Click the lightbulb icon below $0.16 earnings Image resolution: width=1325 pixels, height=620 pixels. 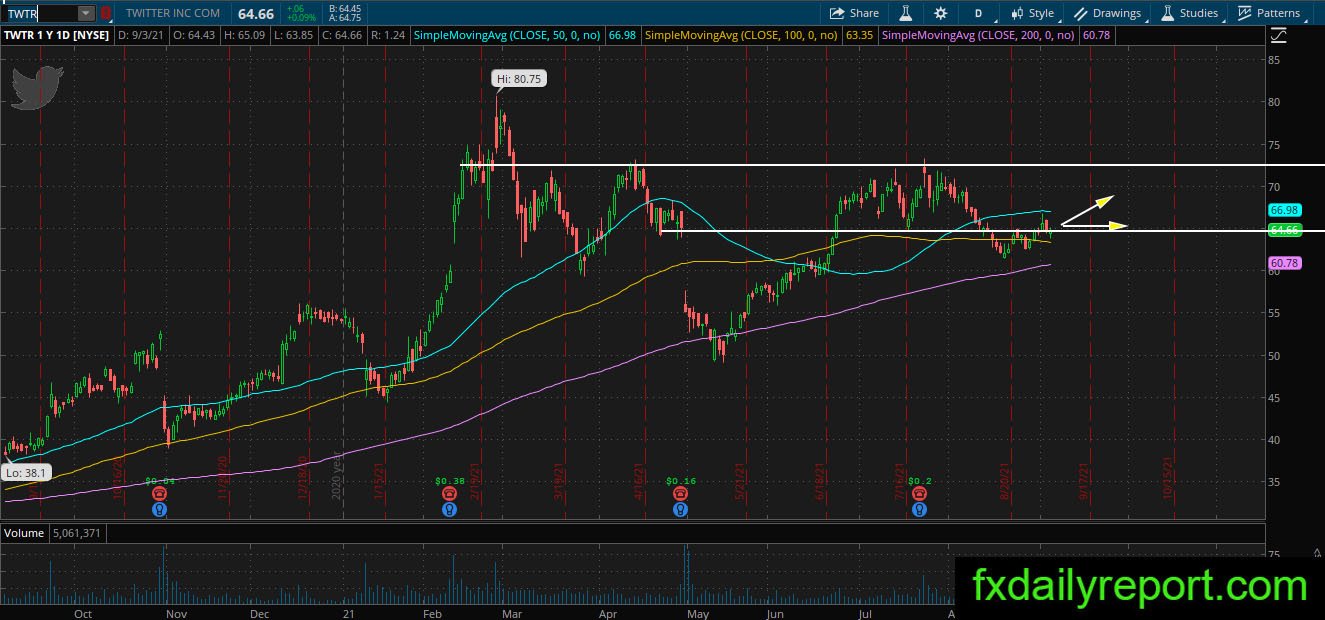coord(680,509)
